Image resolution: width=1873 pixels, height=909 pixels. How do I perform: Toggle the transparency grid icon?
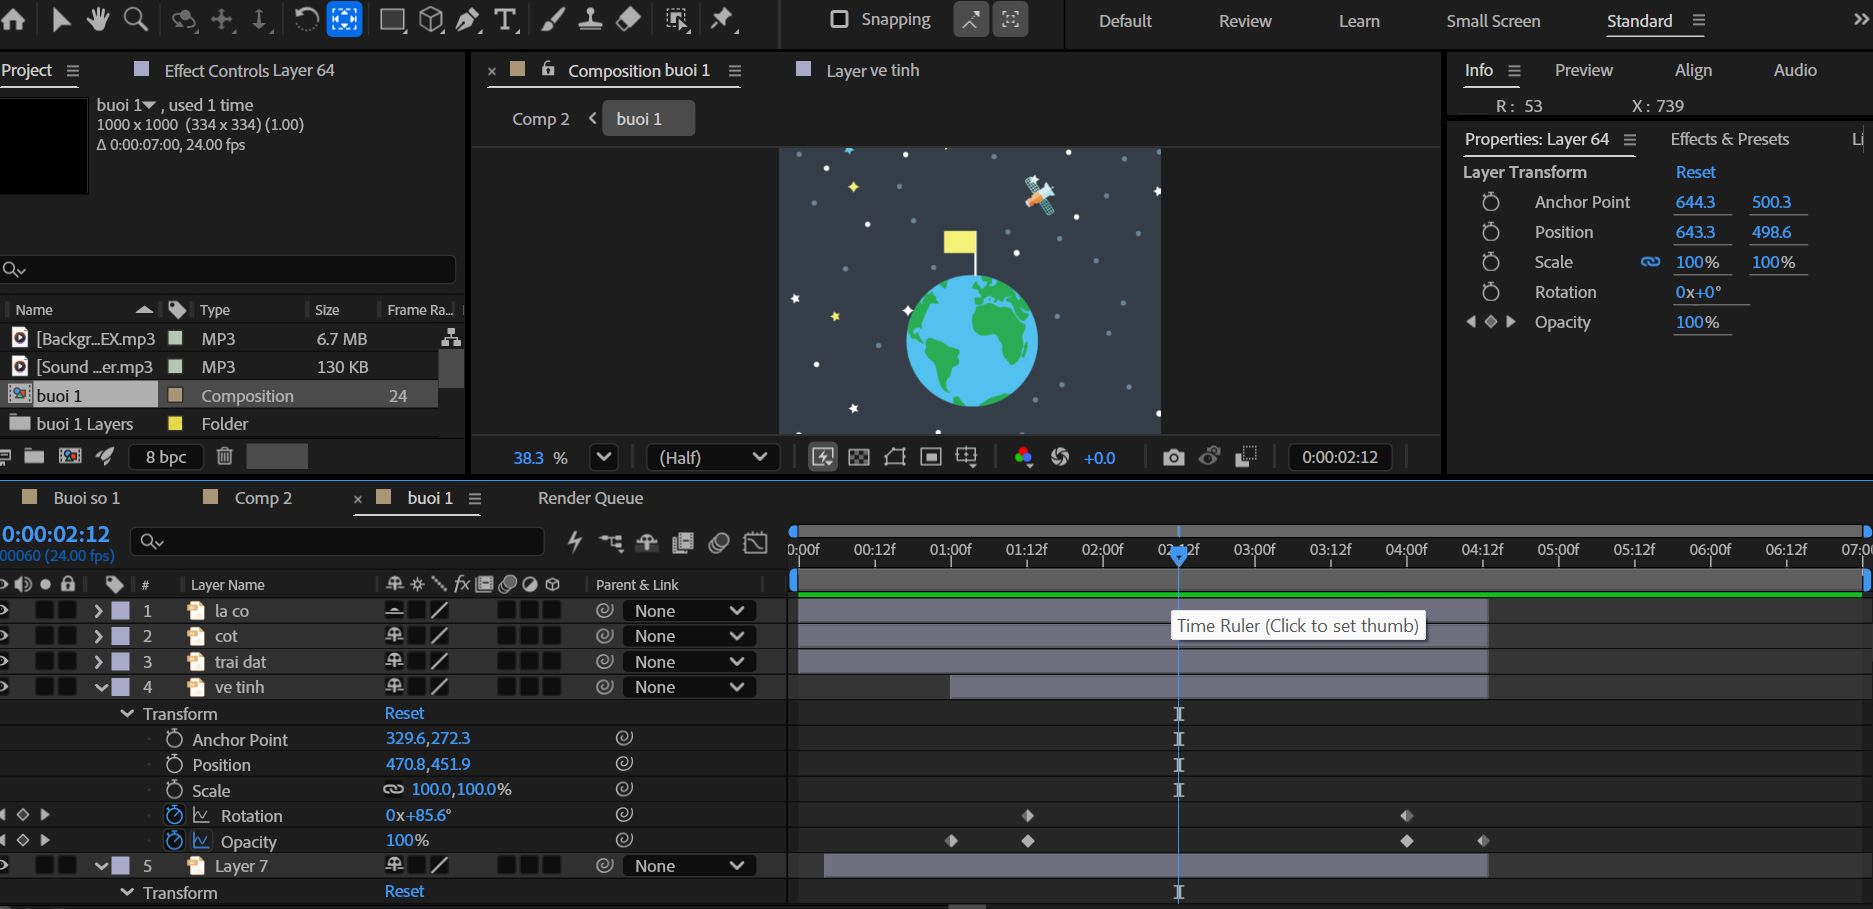click(x=859, y=457)
